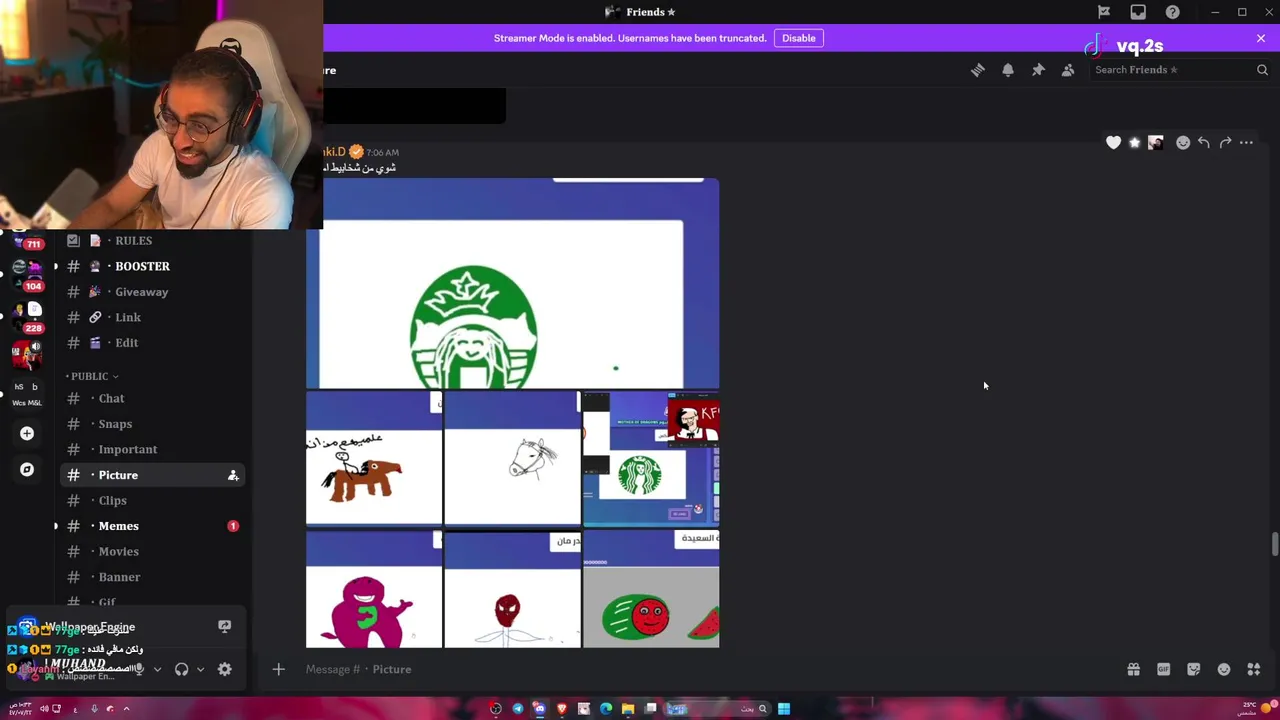Open the emoji picker in message bar
Screen dimensions: 1280x720
(x=1224, y=669)
